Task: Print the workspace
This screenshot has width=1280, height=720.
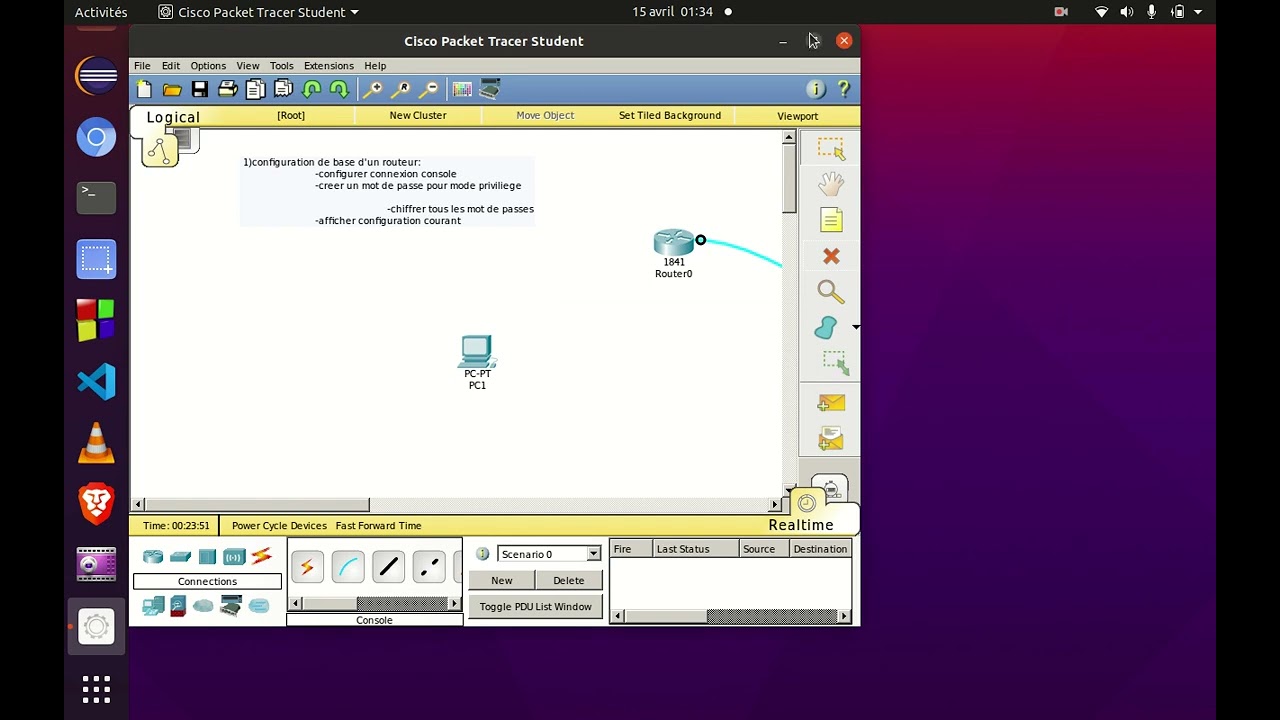Action: [228, 89]
